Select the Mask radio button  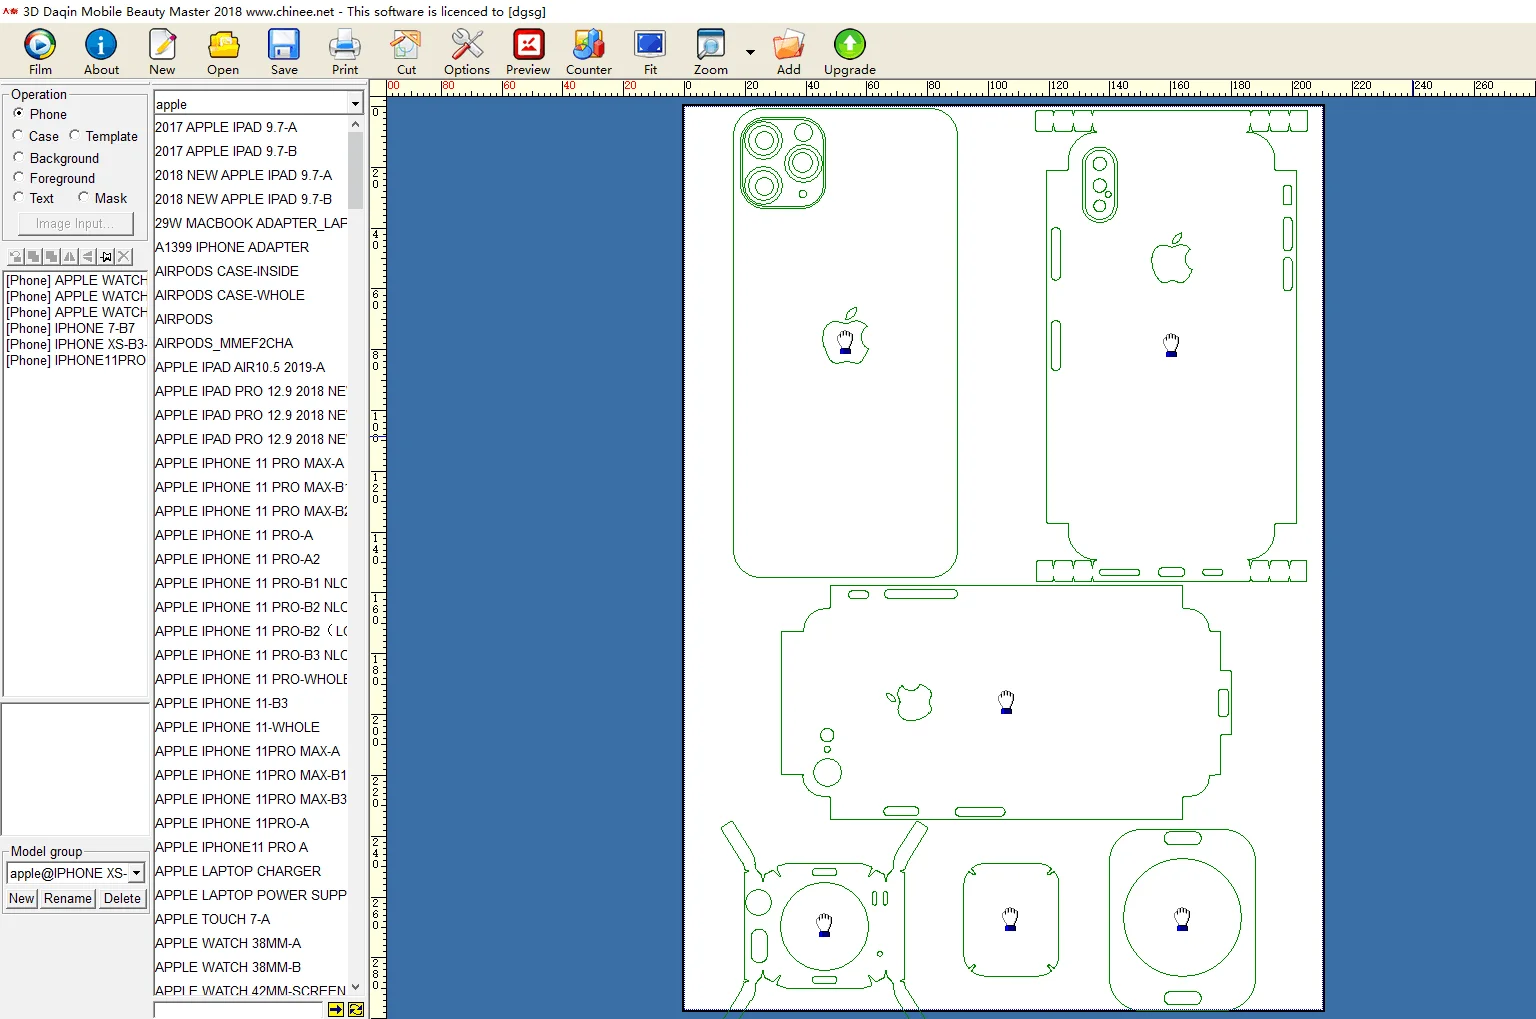click(x=84, y=198)
